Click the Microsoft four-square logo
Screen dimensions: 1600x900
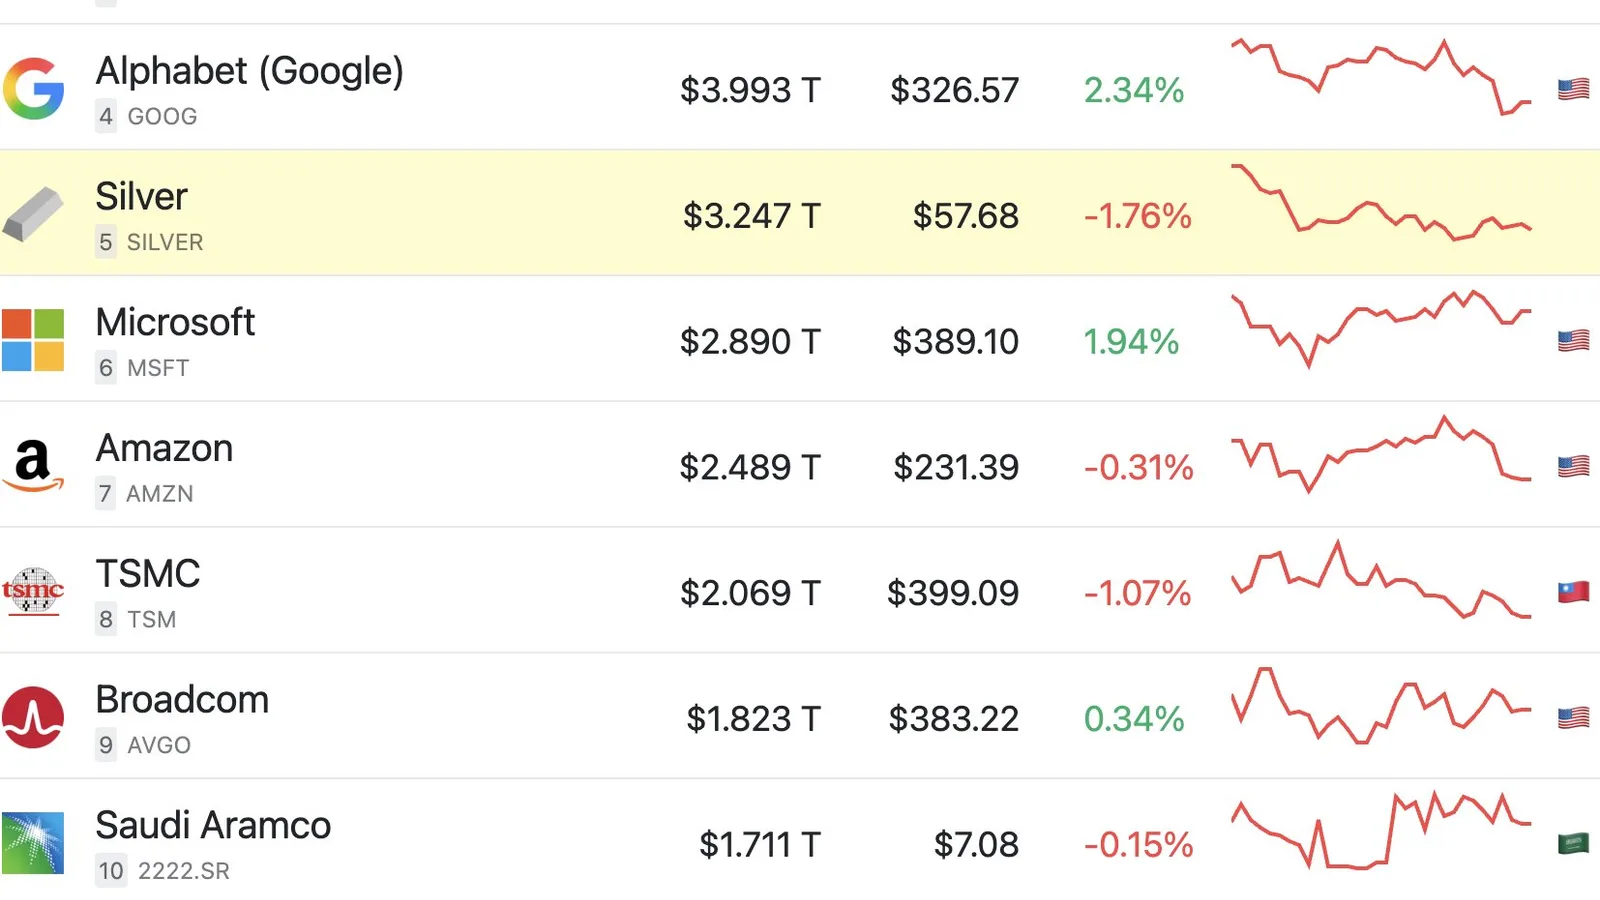pos(33,340)
